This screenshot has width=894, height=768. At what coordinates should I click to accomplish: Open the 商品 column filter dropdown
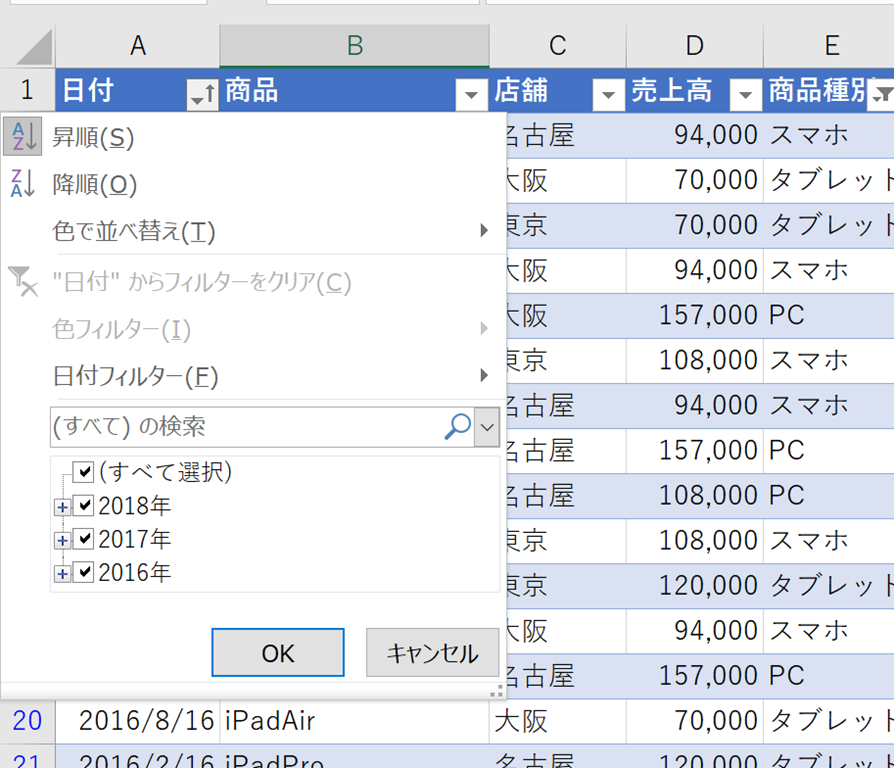471,95
